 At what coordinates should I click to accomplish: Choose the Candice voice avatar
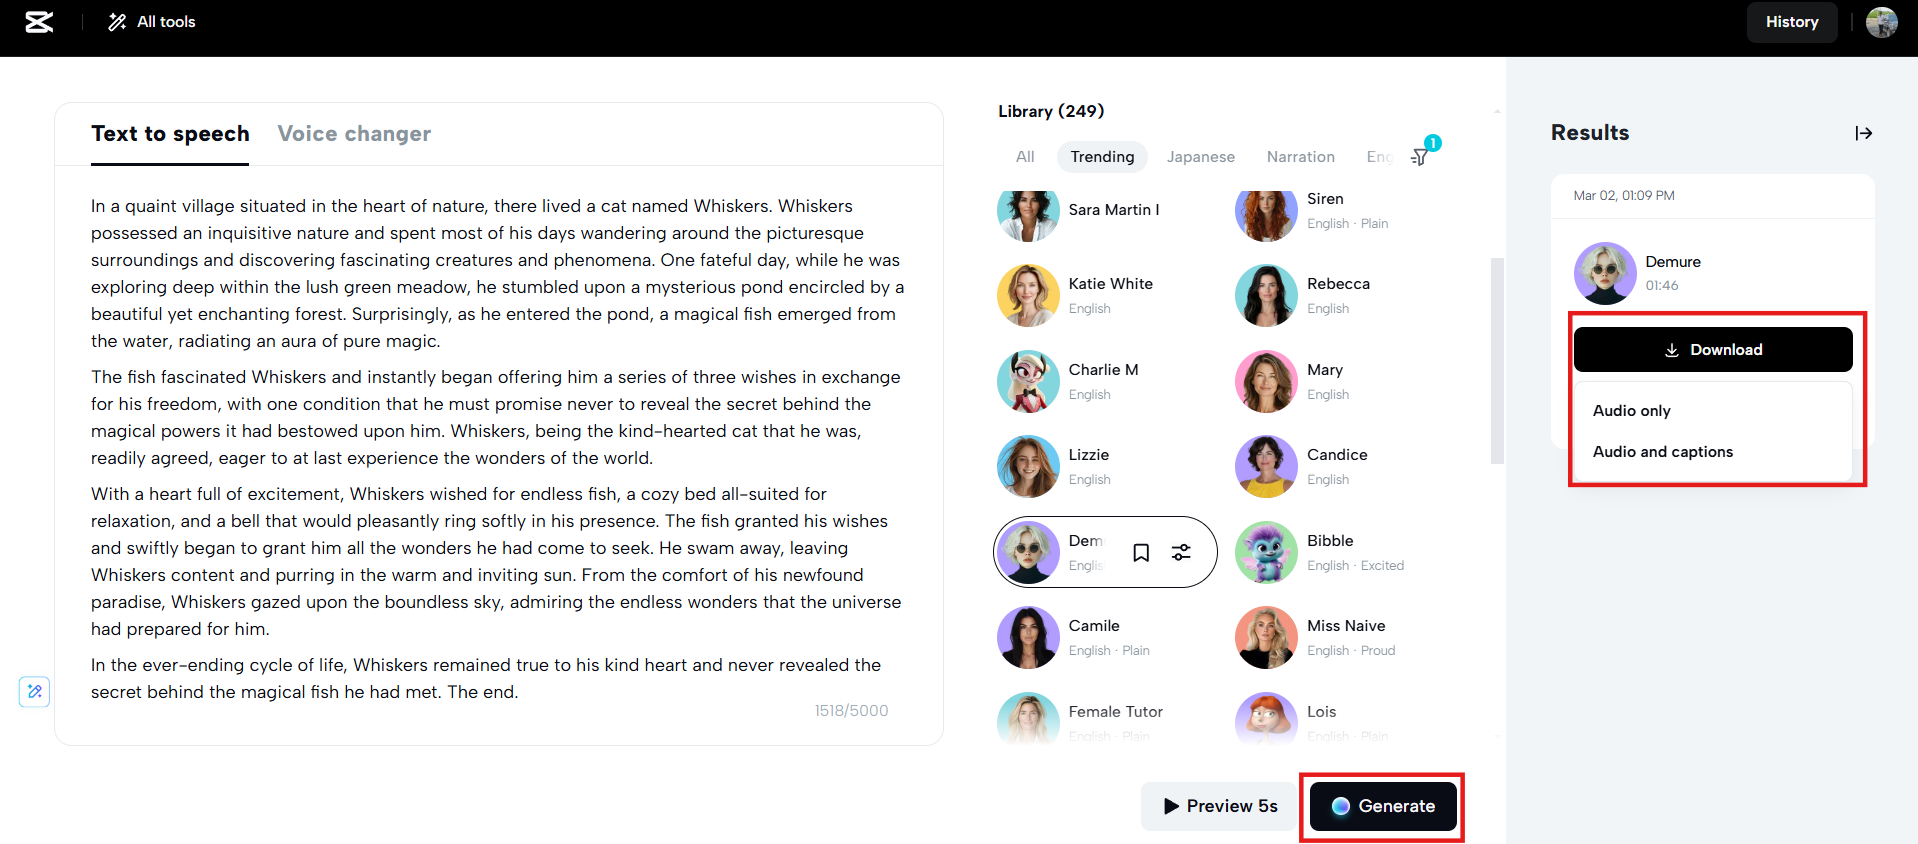(1266, 466)
